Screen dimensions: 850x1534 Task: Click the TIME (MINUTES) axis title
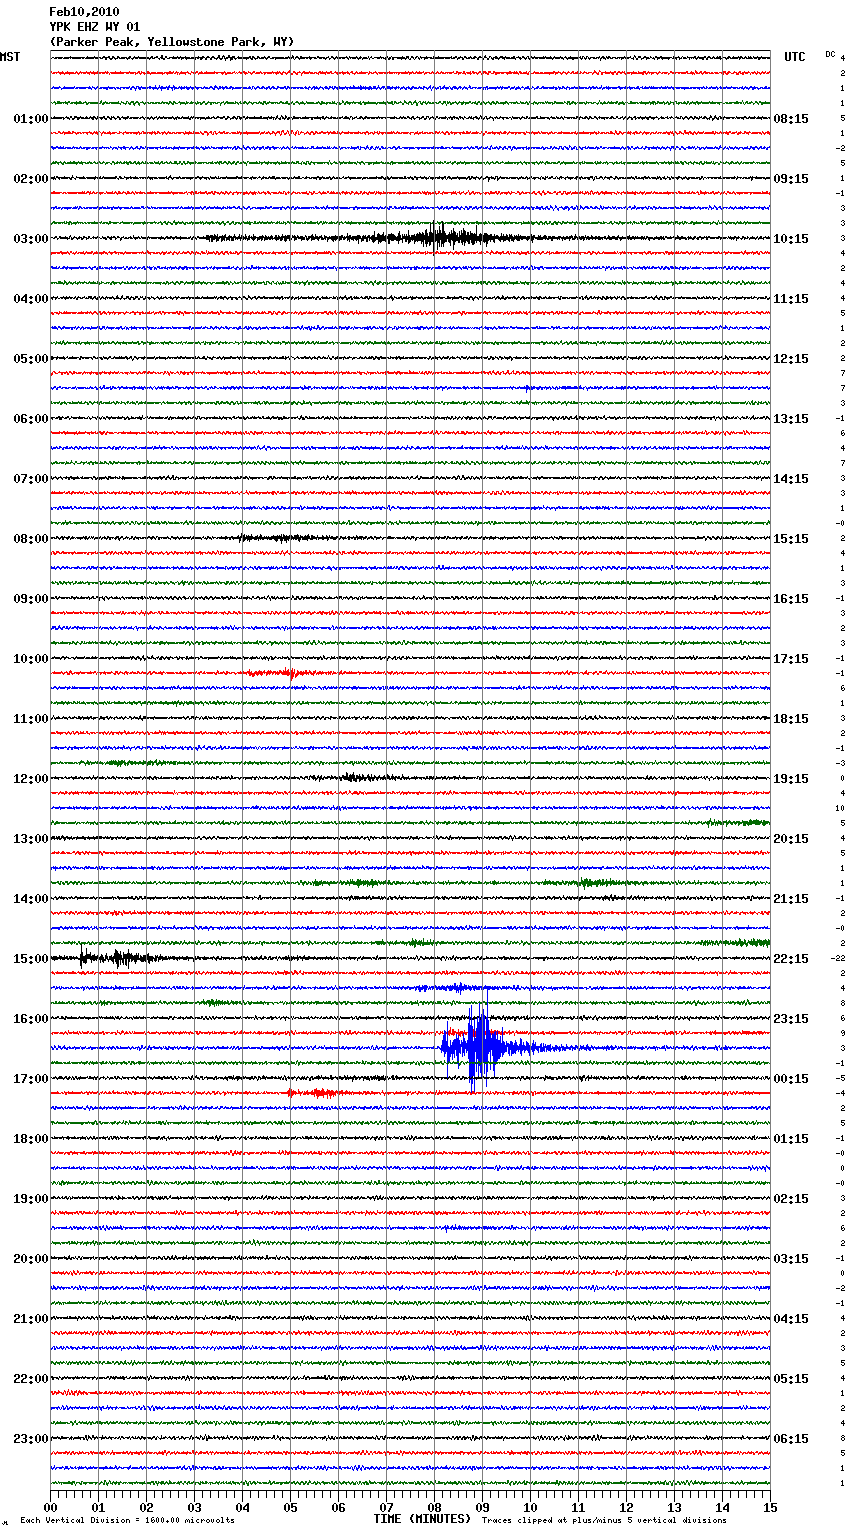422,1519
